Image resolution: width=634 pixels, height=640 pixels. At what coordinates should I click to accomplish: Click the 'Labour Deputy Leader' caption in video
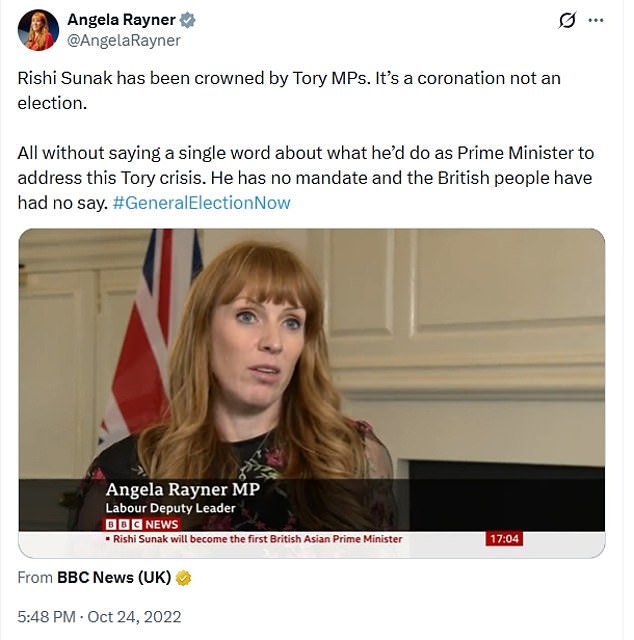[x=170, y=508]
